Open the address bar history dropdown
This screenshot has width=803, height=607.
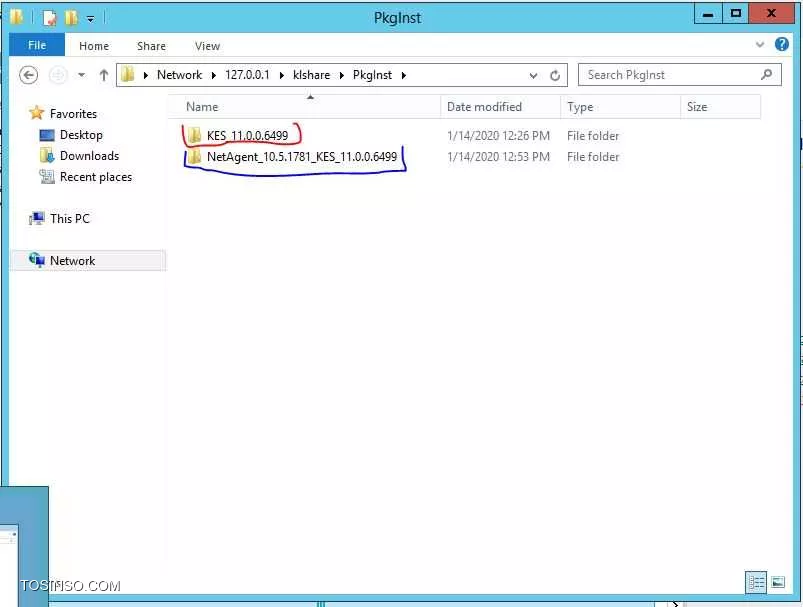pos(533,76)
